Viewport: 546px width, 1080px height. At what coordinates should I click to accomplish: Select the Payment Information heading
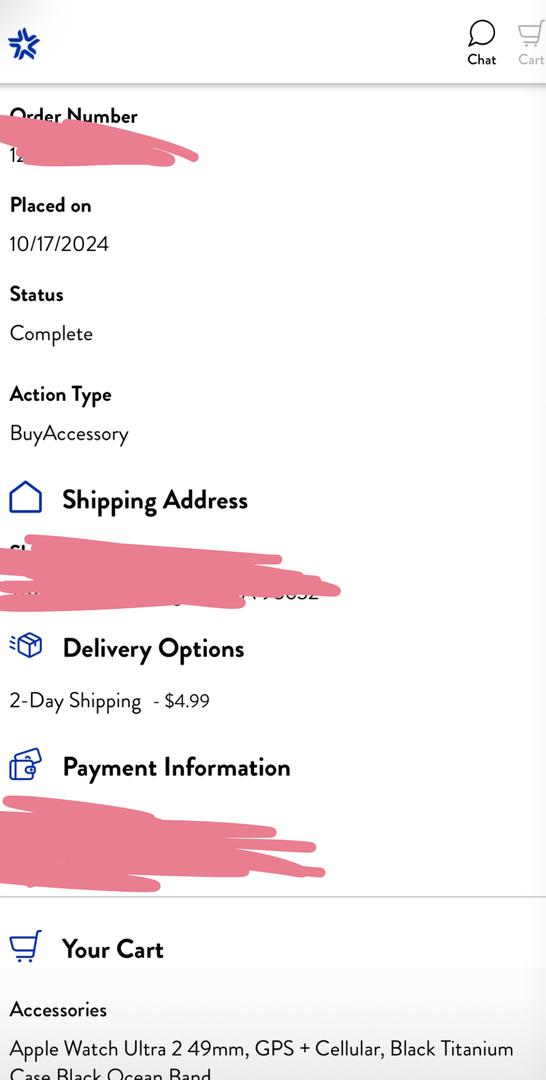[176, 768]
